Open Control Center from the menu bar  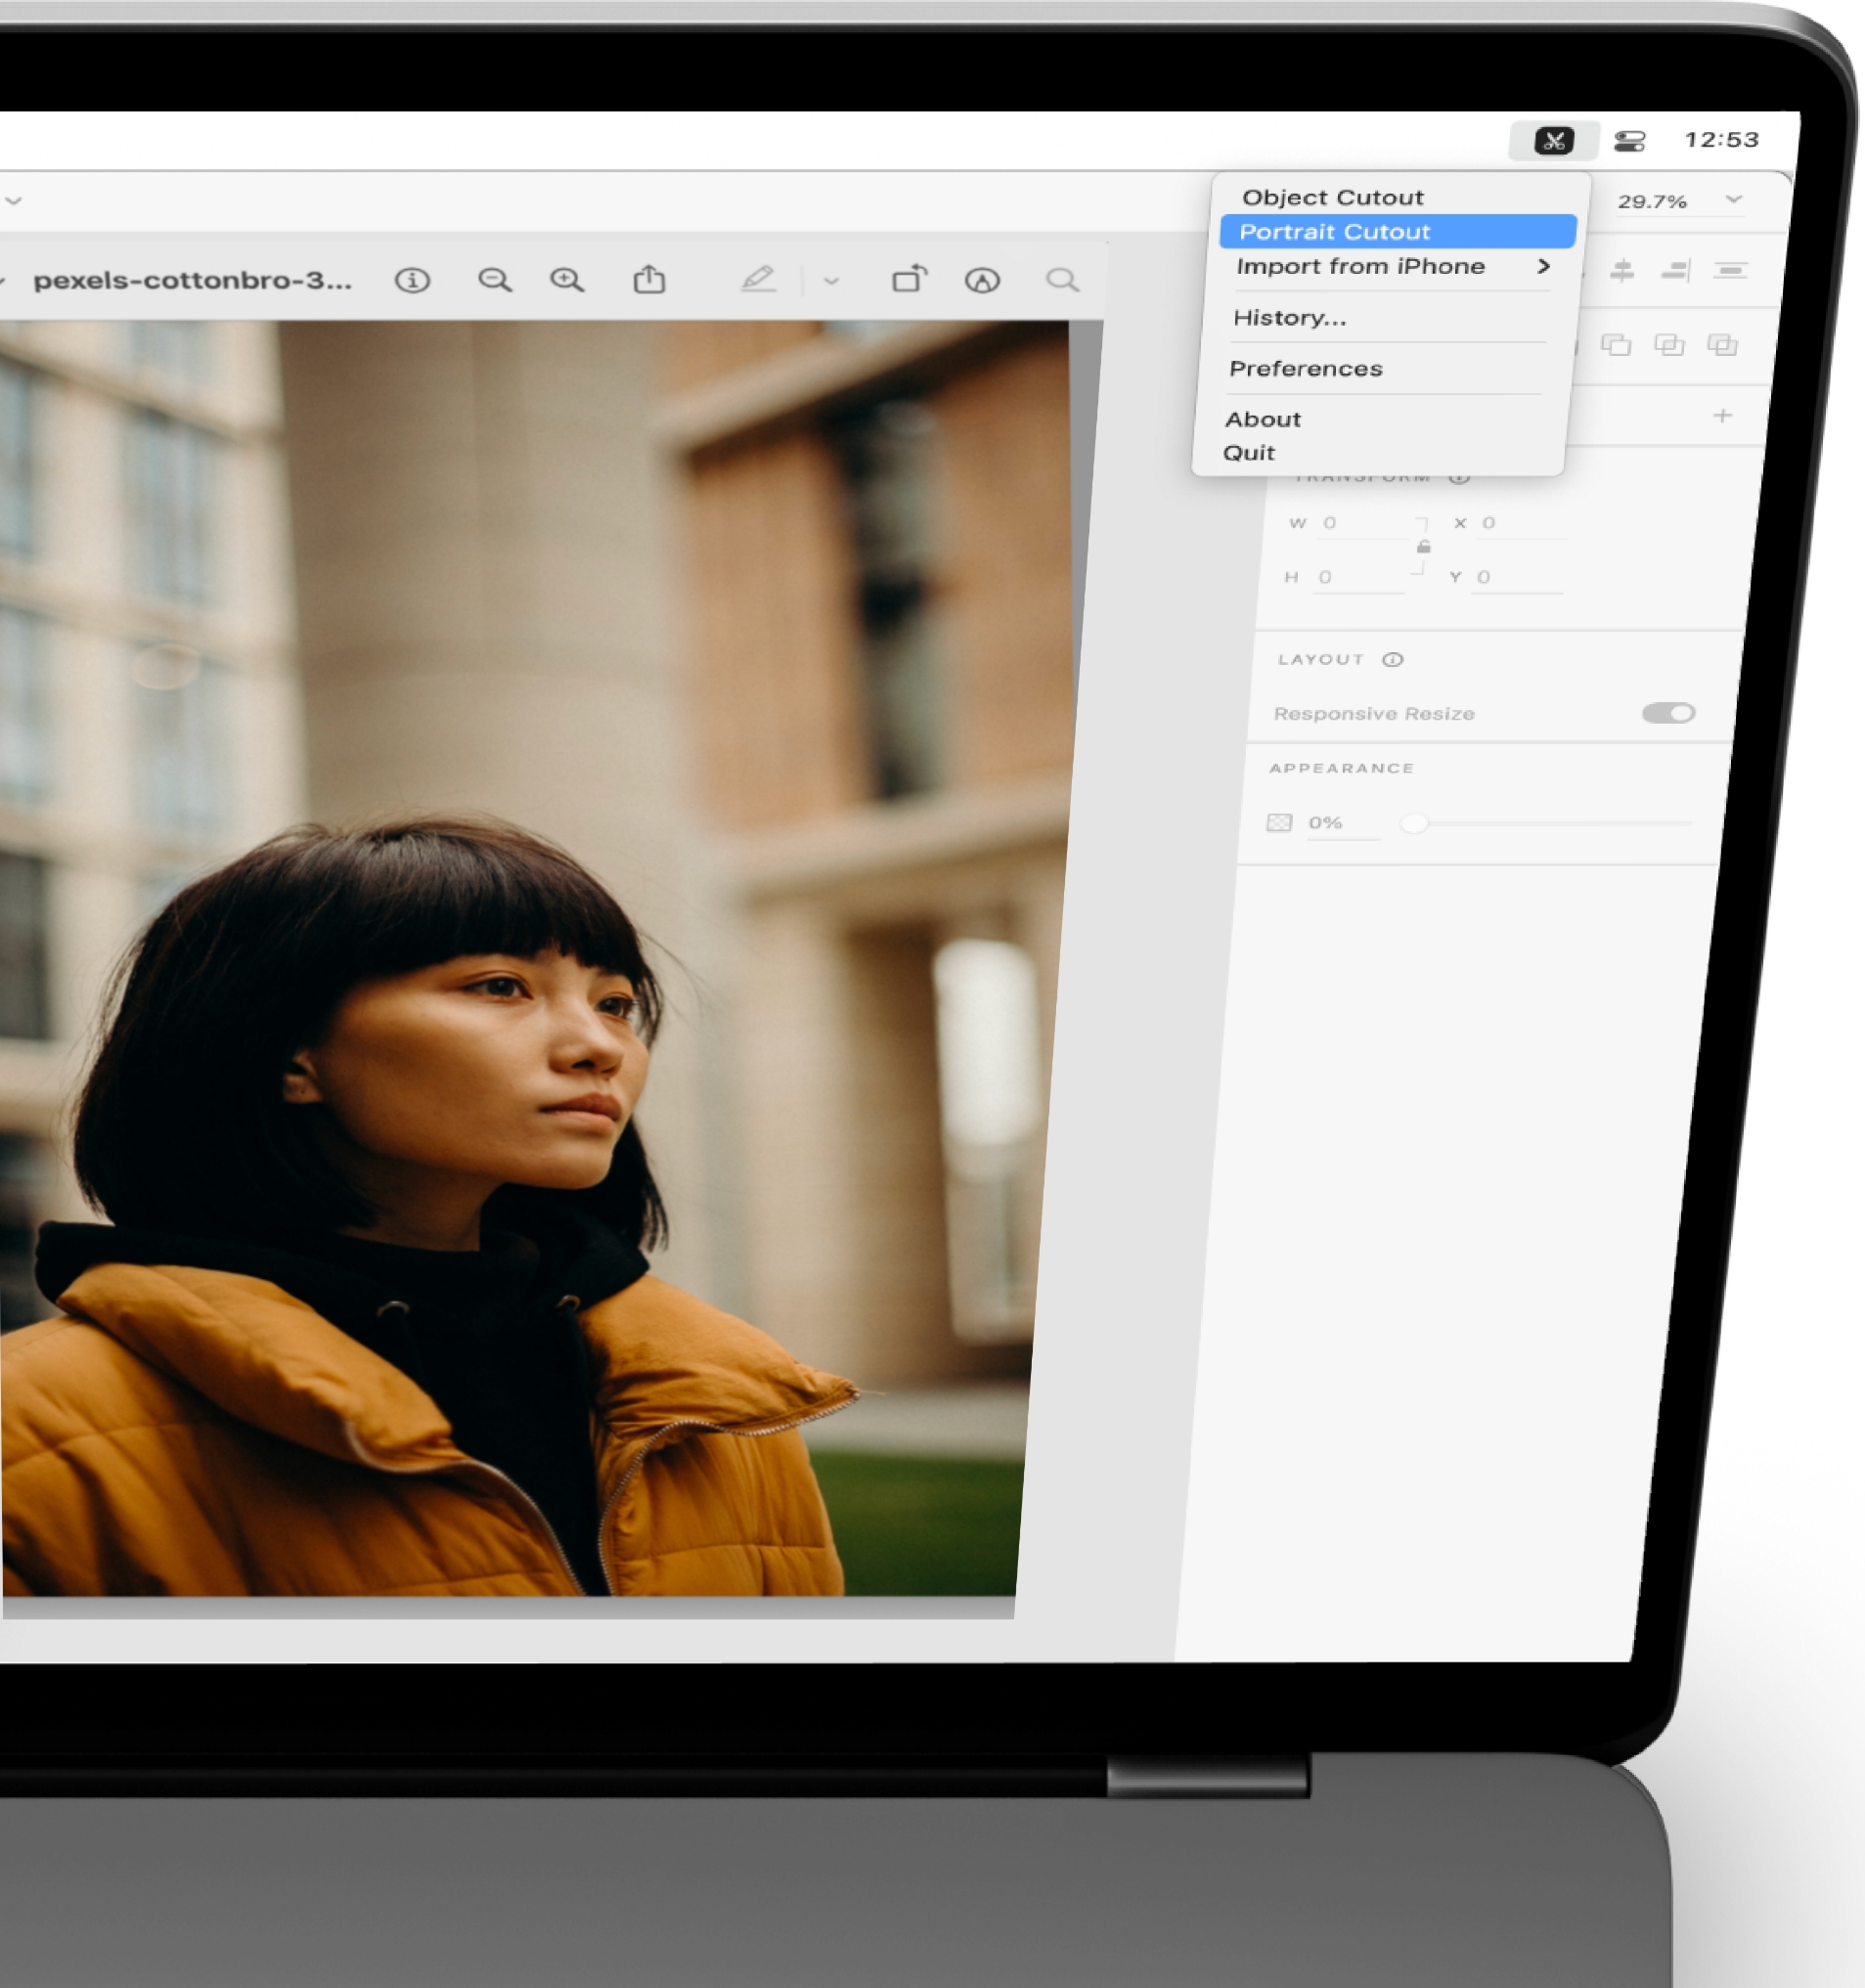click(1629, 141)
